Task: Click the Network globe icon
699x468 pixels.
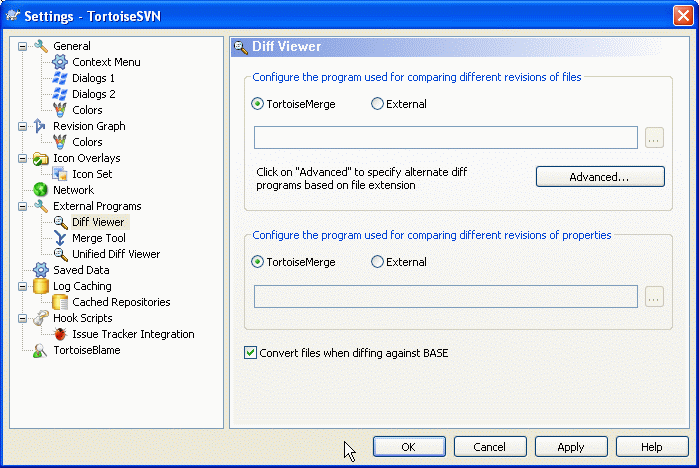Action: [x=41, y=190]
